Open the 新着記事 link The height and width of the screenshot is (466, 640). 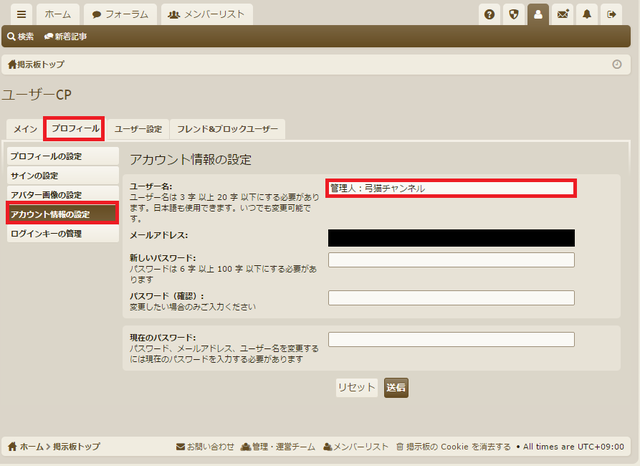65,37
